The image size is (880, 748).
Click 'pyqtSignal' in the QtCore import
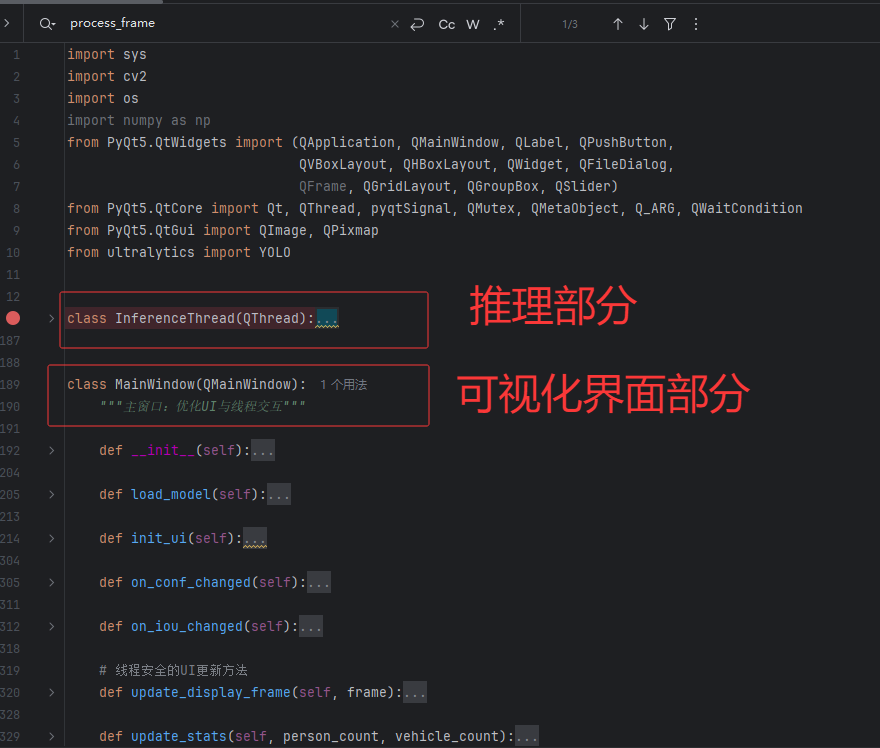pyautogui.click(x=411, y=208)
